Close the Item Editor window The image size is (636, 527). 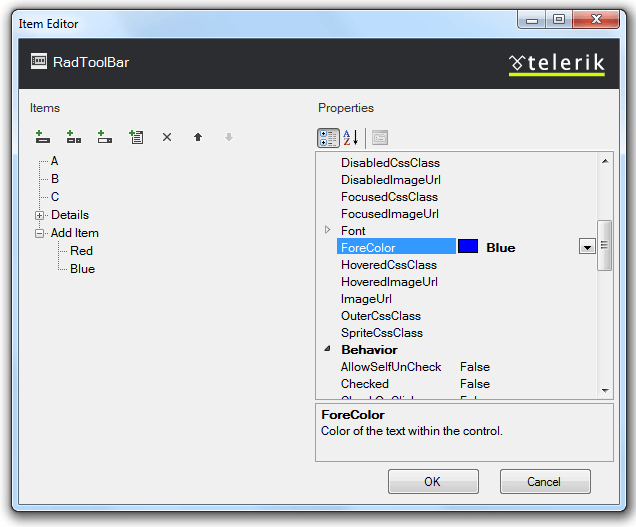[x=595, y=19]
